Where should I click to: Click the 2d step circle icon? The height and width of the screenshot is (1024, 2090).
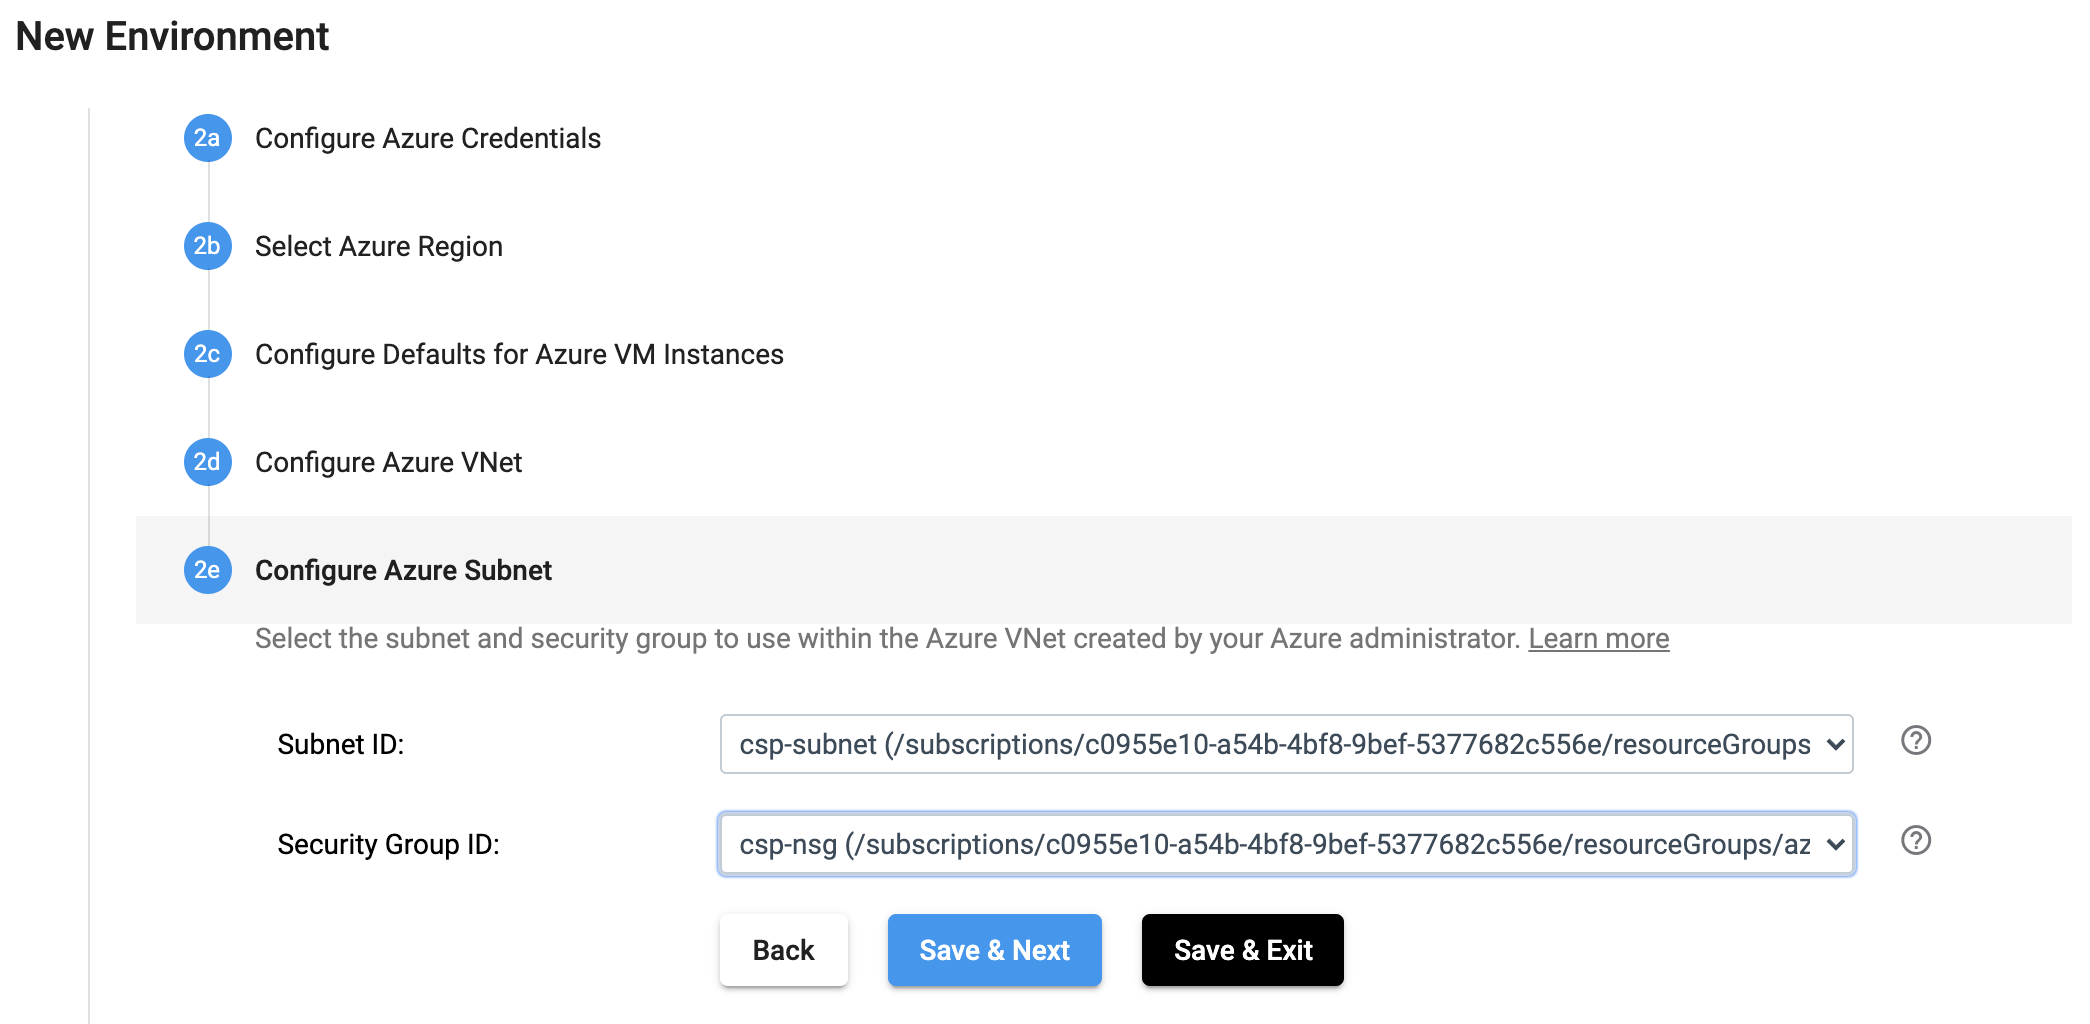pos(207,462)
